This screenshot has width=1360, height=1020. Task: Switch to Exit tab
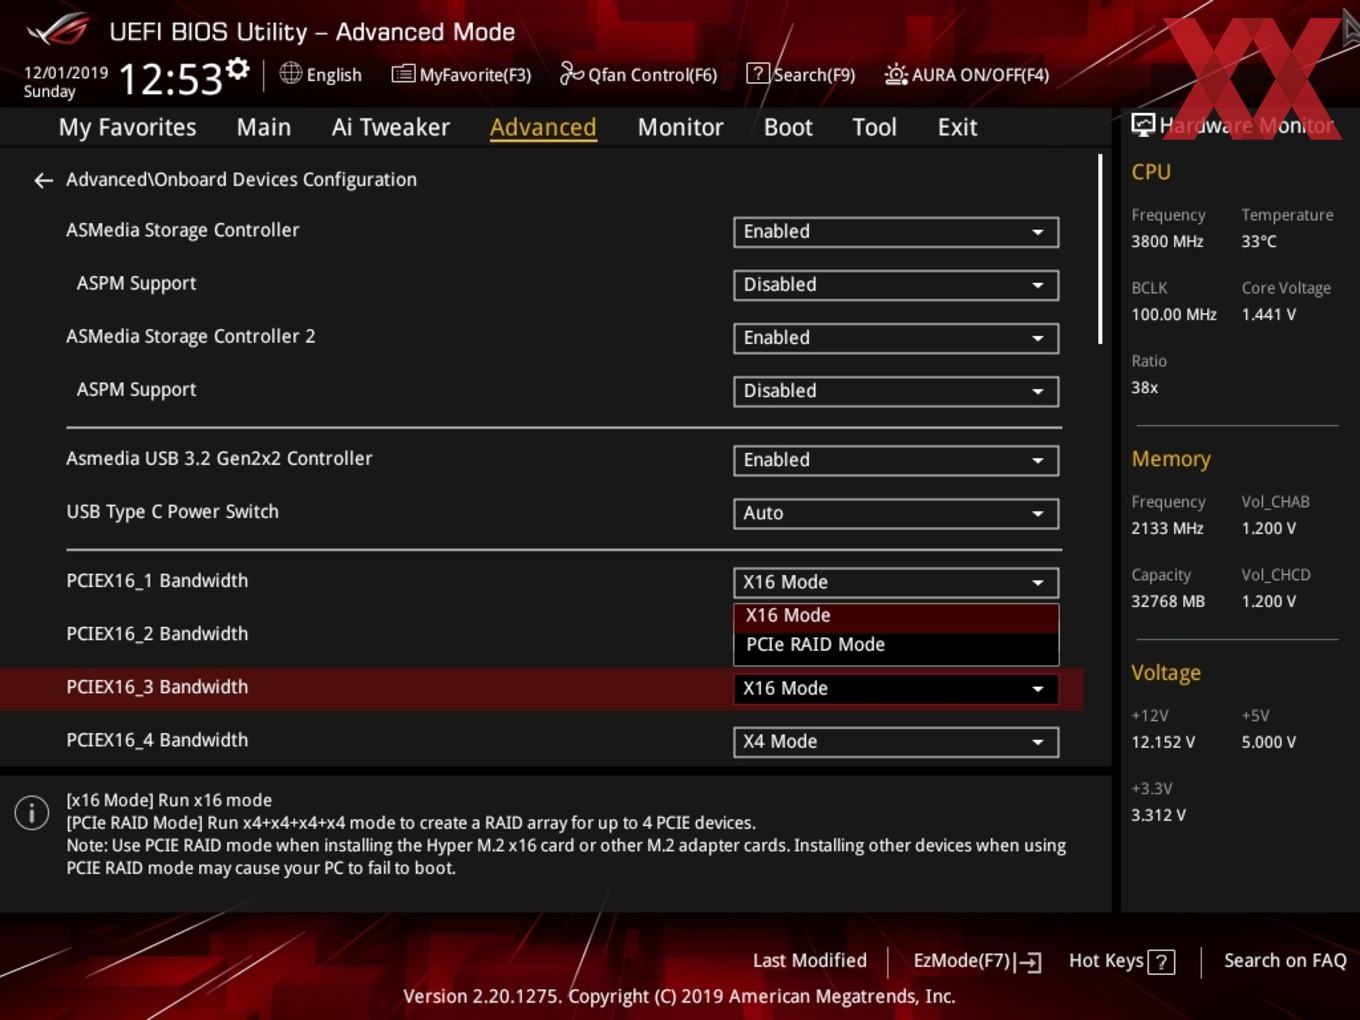coord(957,127)
